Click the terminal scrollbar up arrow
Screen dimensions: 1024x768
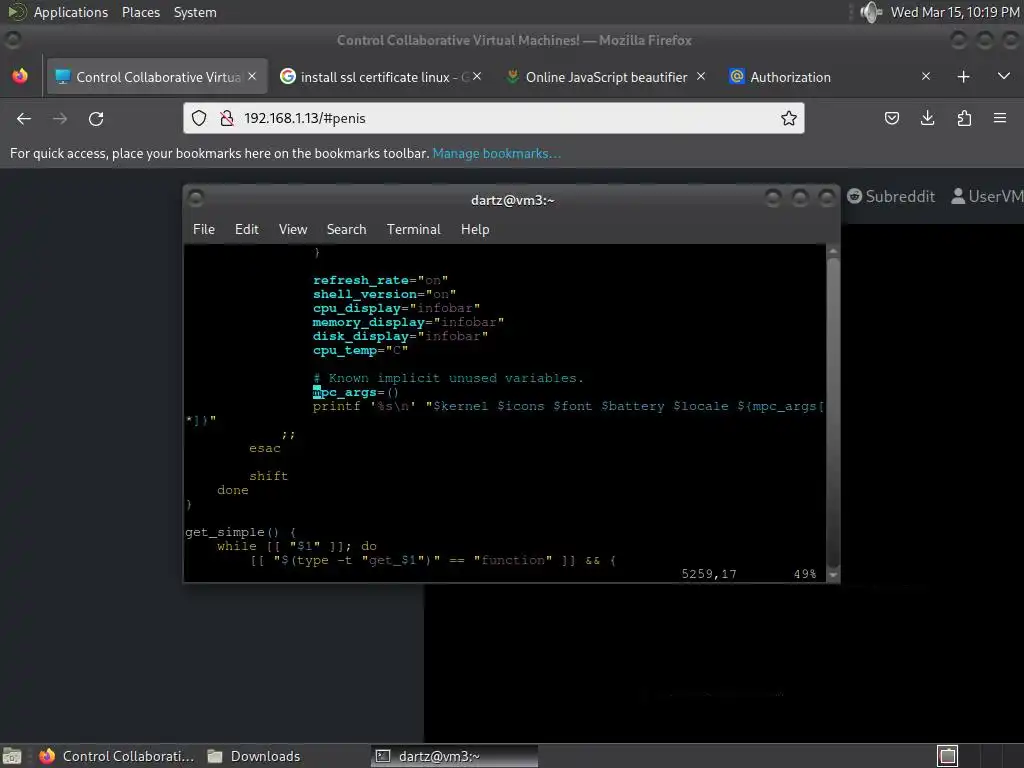tap(833, 251)
